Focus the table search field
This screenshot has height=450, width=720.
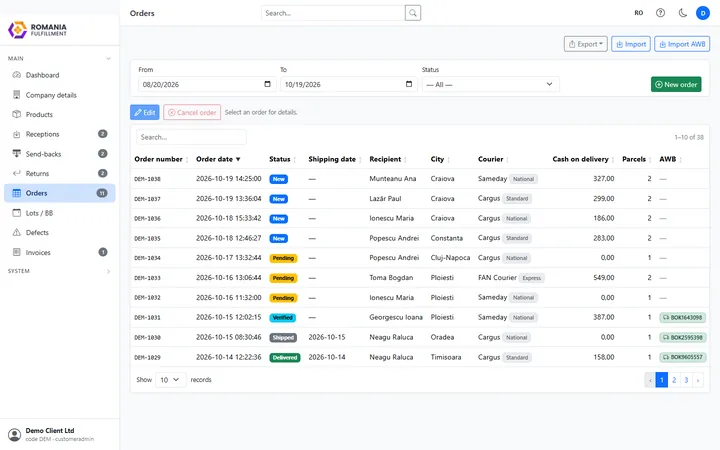pyautogui.click(x=191, y=137)
